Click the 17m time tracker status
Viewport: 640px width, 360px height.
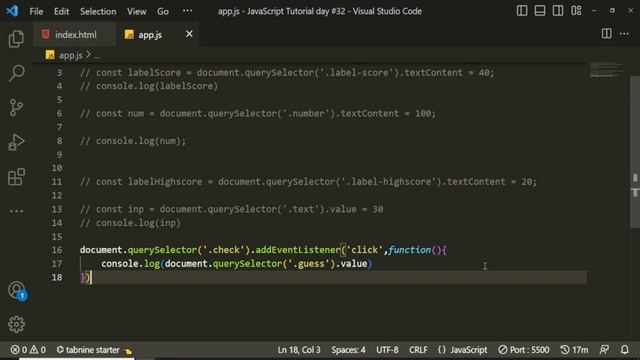tap(574, 350)
